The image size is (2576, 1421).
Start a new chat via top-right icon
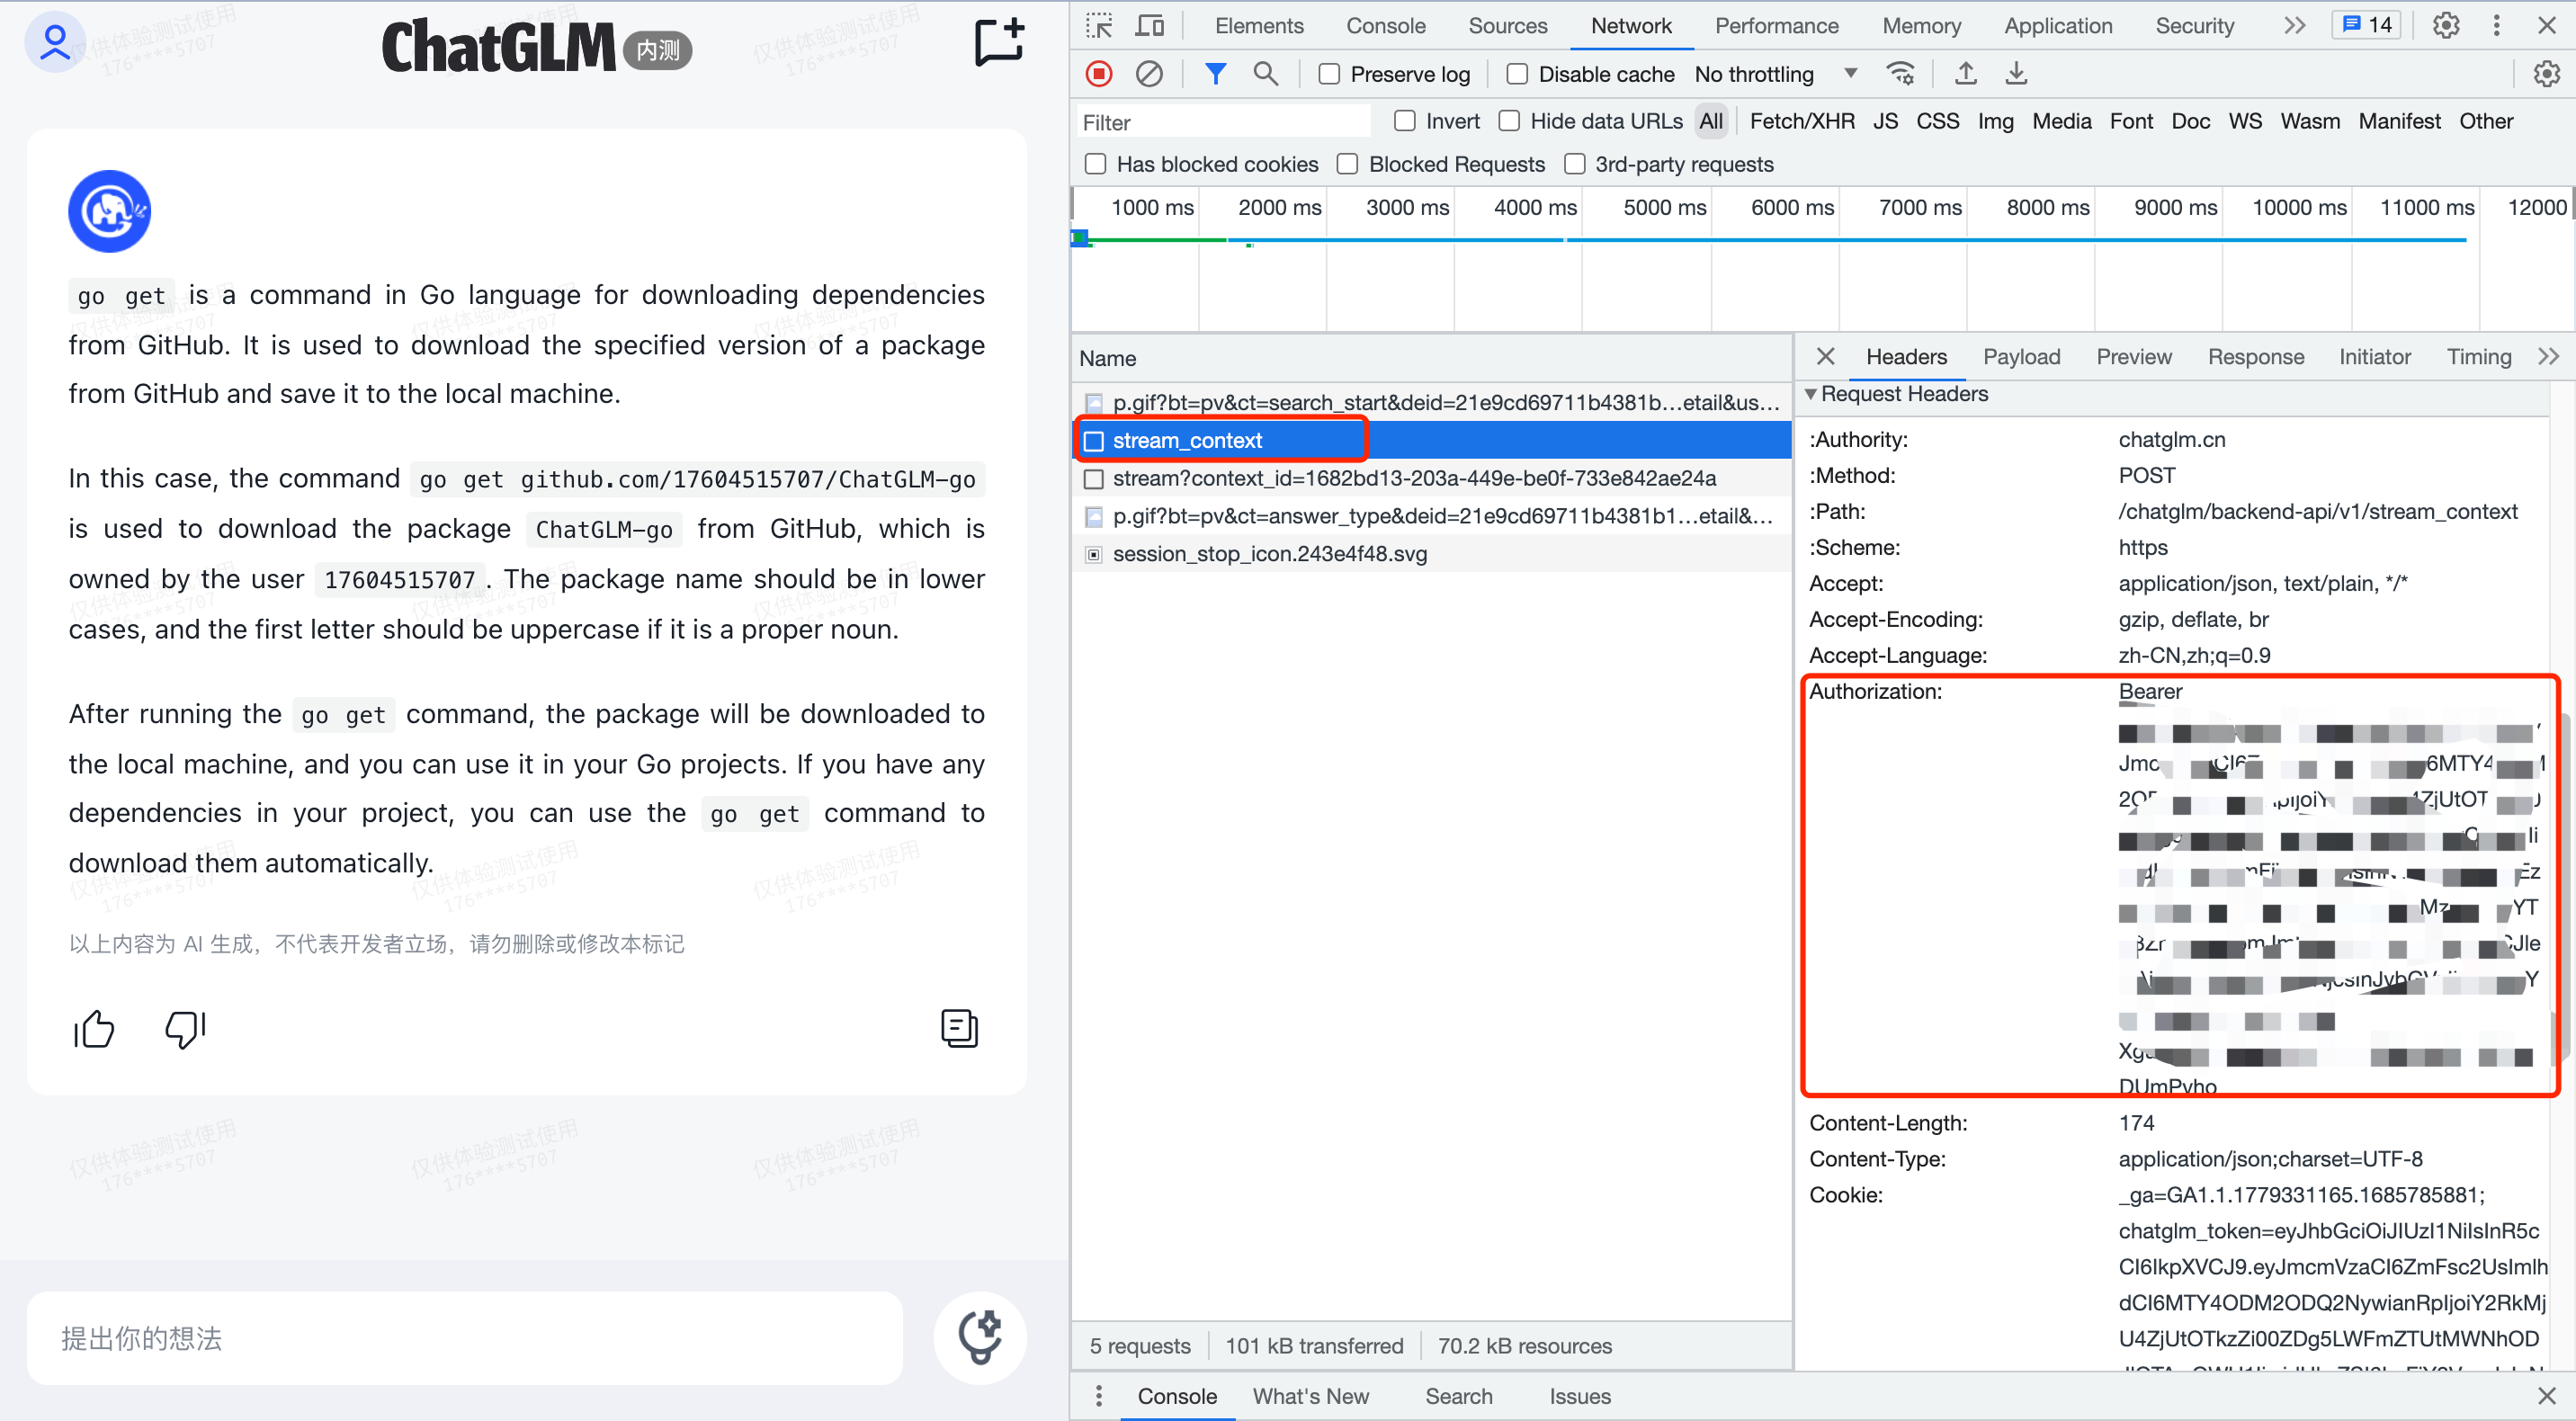pos(999,42)
